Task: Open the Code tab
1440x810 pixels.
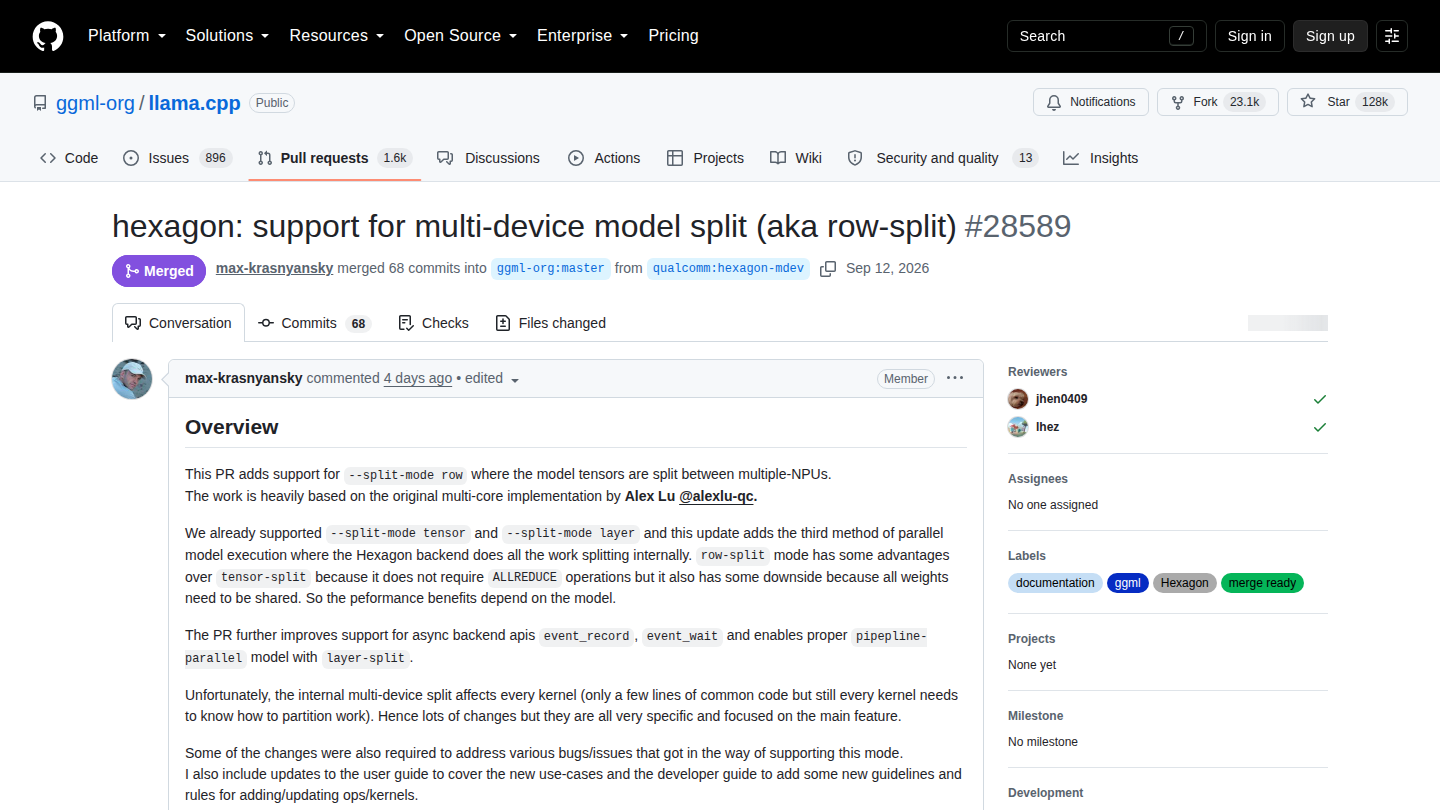Action: pos(69,158)
